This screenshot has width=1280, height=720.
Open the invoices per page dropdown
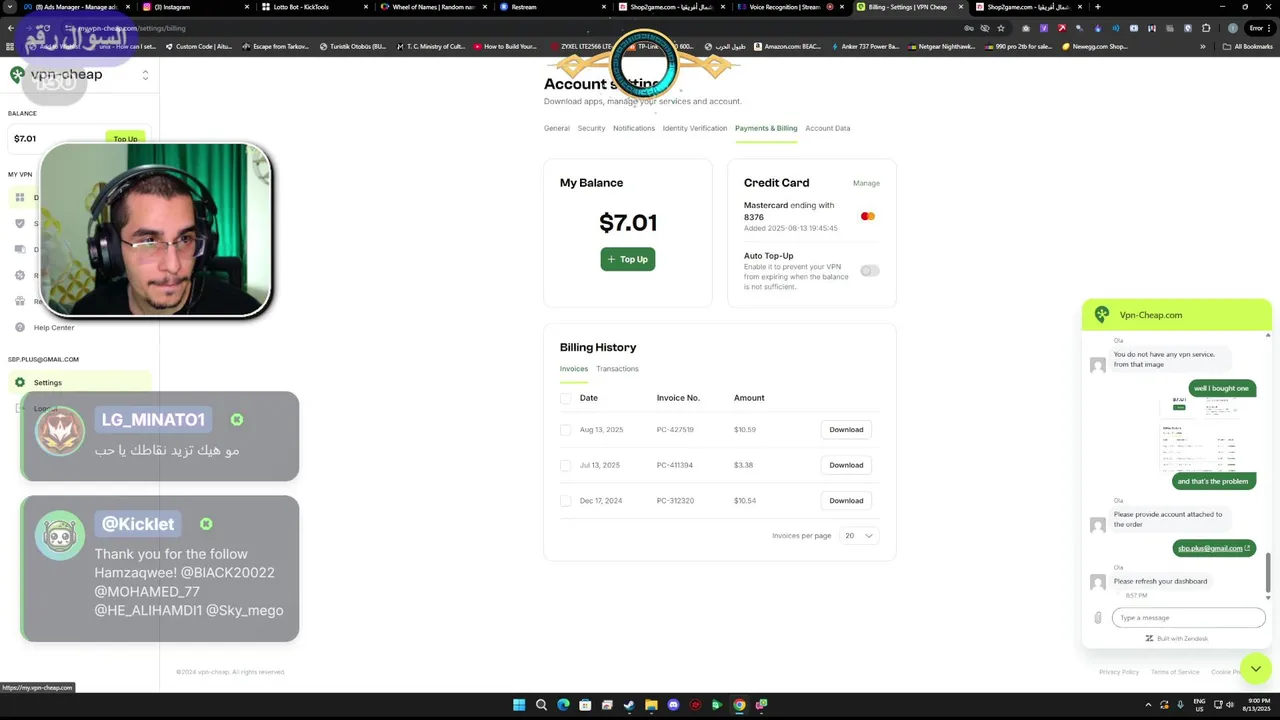(x=859, y=535)
